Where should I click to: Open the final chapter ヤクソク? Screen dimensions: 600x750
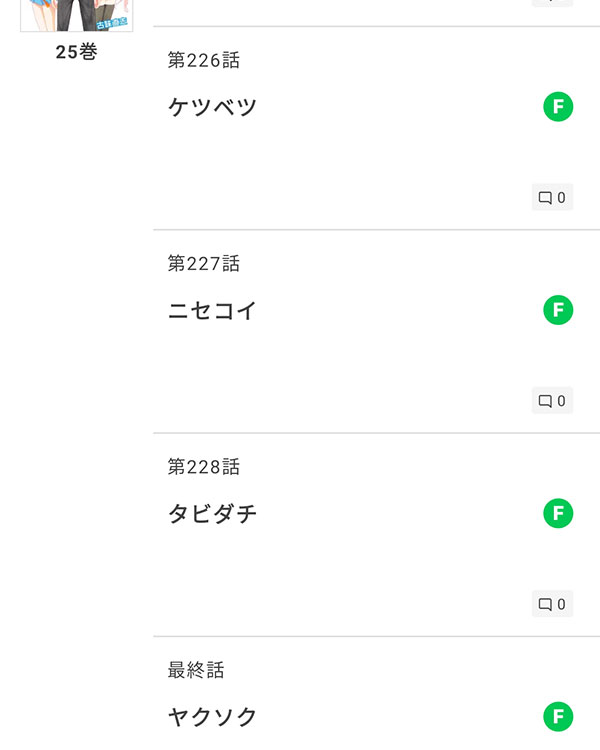tap(212, 717)
